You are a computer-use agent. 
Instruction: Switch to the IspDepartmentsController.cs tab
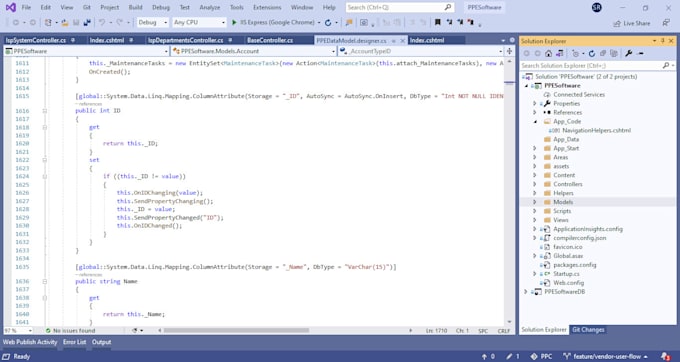(186, 40)
